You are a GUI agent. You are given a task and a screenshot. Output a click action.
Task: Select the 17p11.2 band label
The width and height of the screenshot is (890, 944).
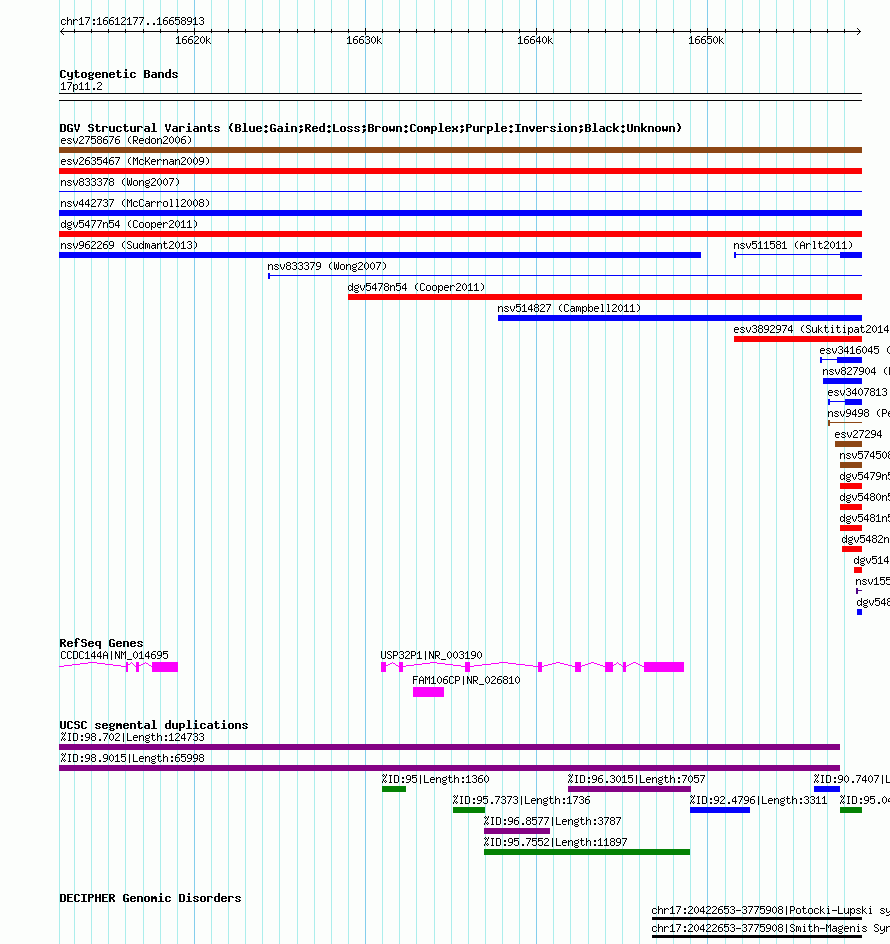coord(81,86)
